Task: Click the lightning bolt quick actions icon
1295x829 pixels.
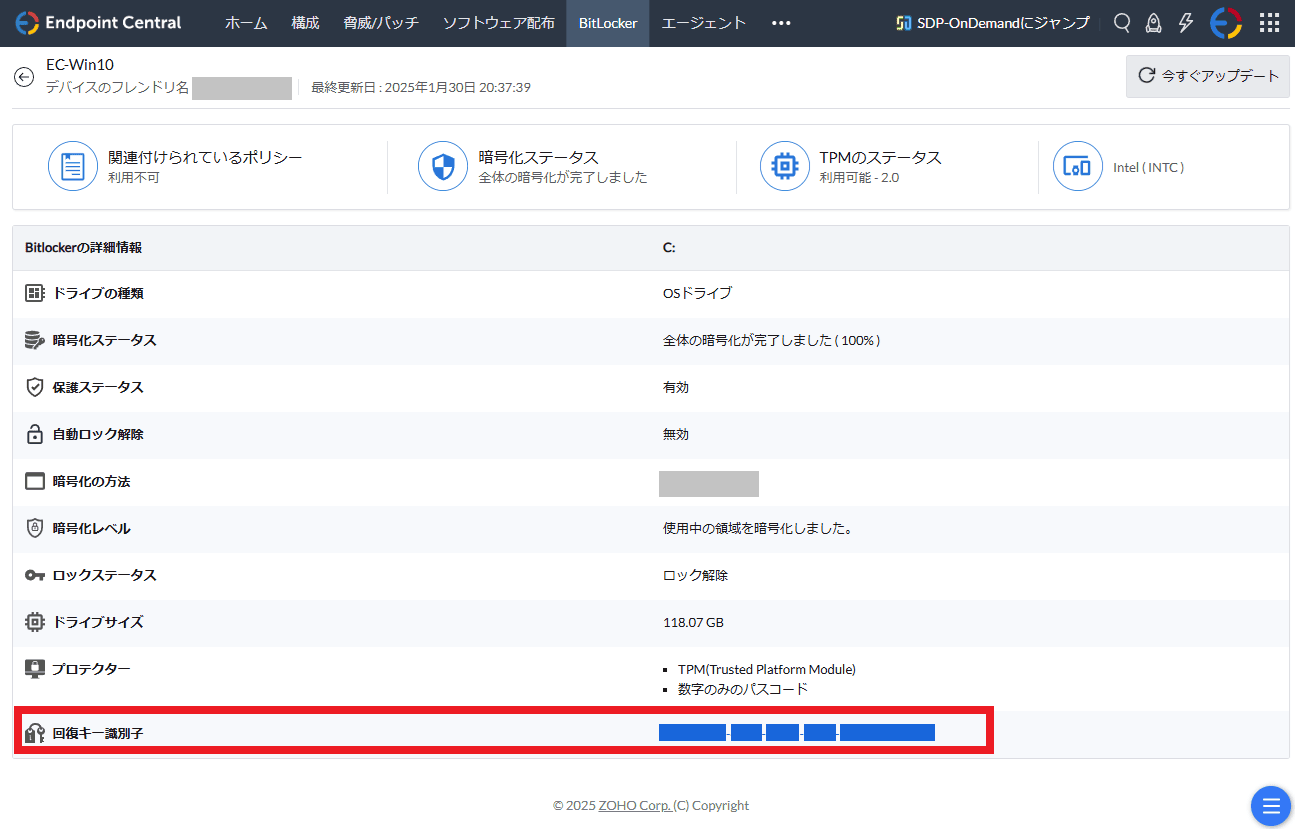Action: pos(1186,23)
